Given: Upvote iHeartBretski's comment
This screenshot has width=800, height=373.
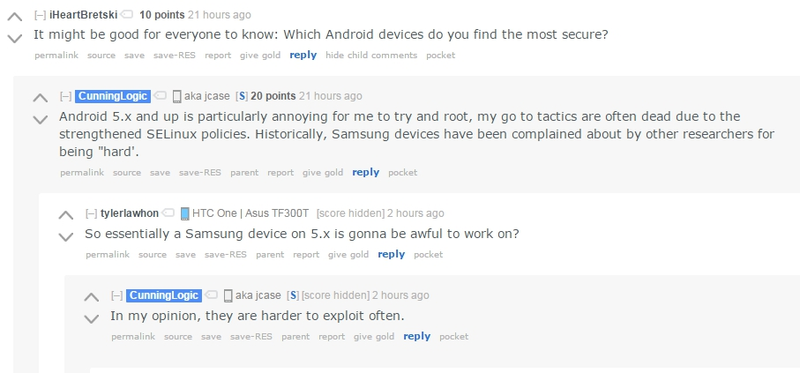Looking at the screenshot, I should coord(15,17).
